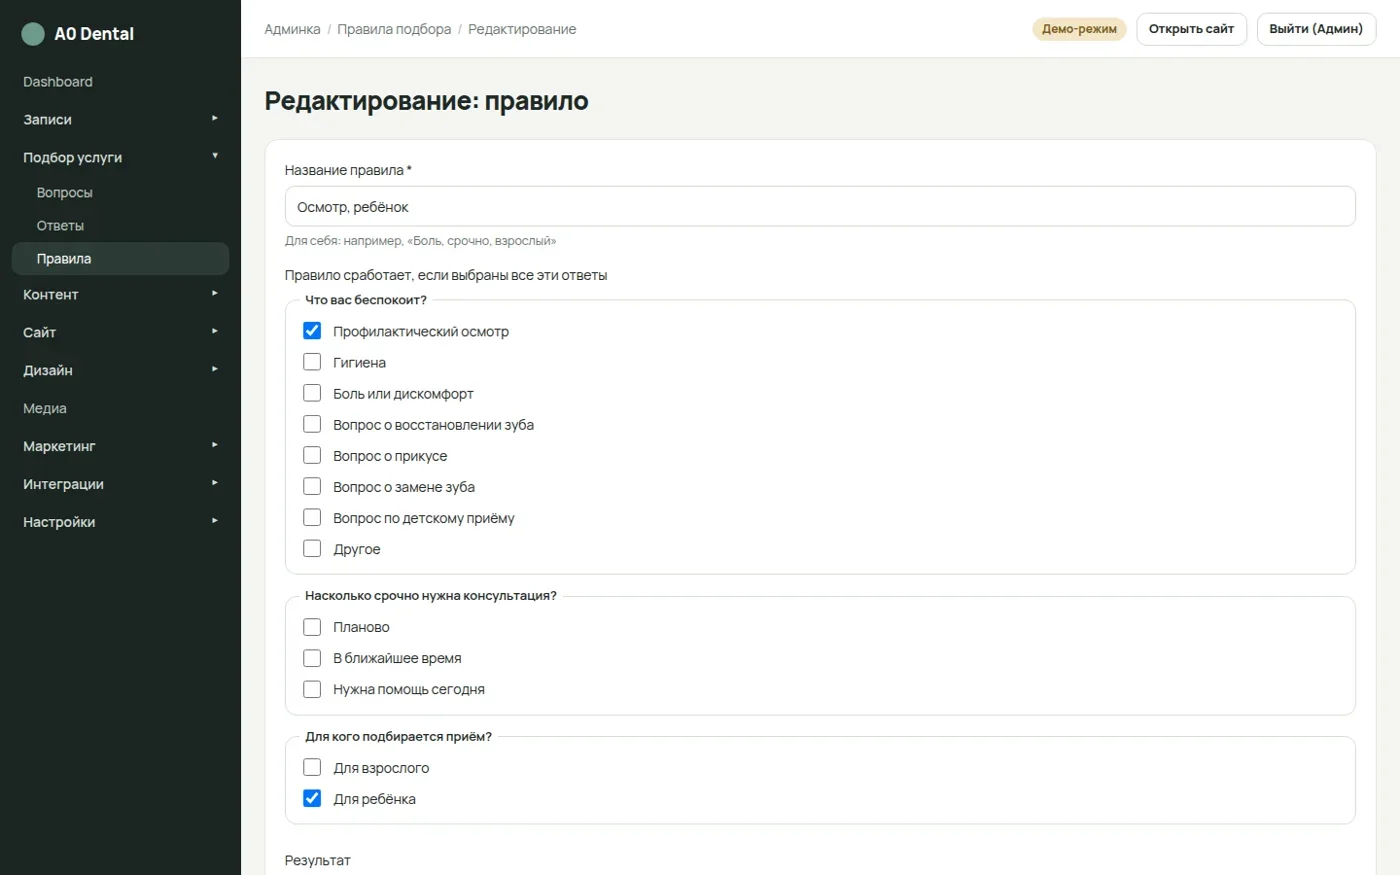Expand the Контент menu section
Viewport: 1400px width, 875px height.
[x=120, y=294]
